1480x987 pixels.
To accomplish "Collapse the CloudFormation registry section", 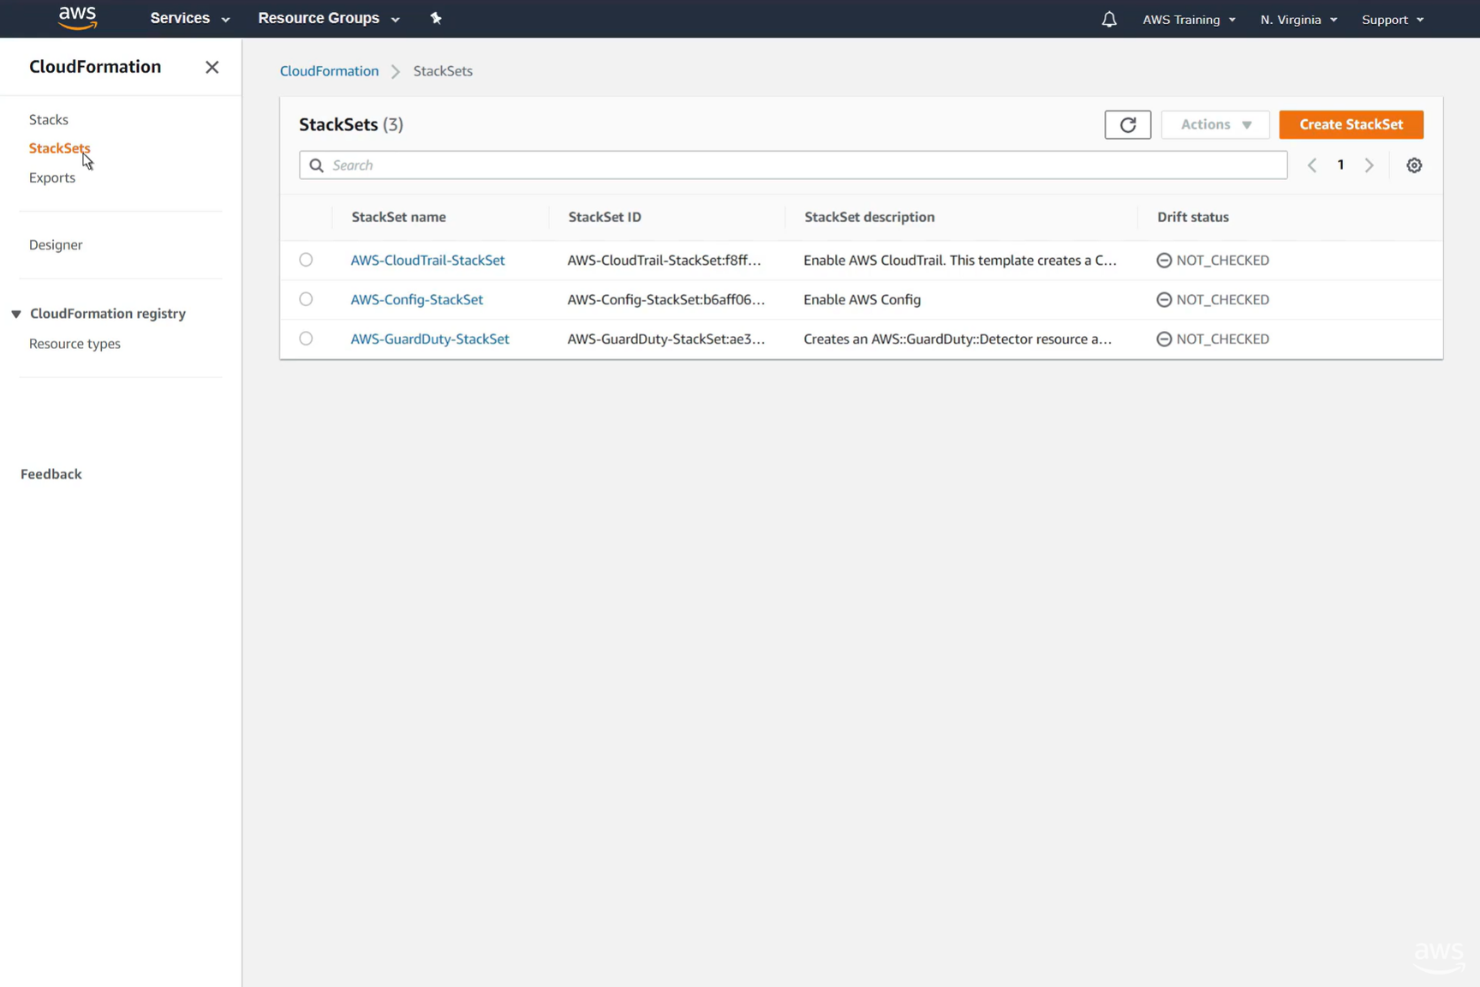I will click(16, 314).
